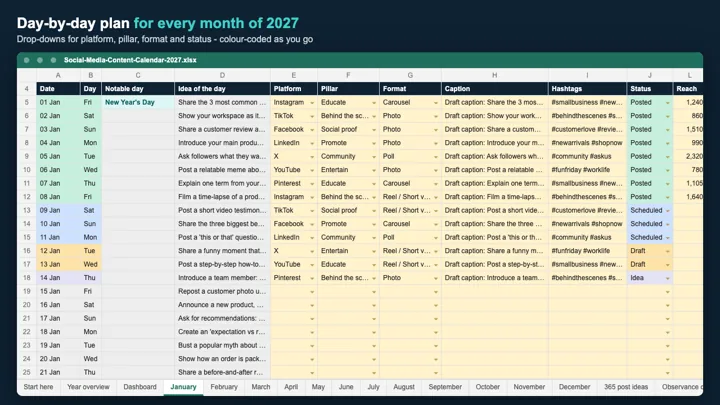Click the idea cell 'Show your workspace as it...'
The width and height of the screenshot is (720, 405).
click(x=222, y=116)
